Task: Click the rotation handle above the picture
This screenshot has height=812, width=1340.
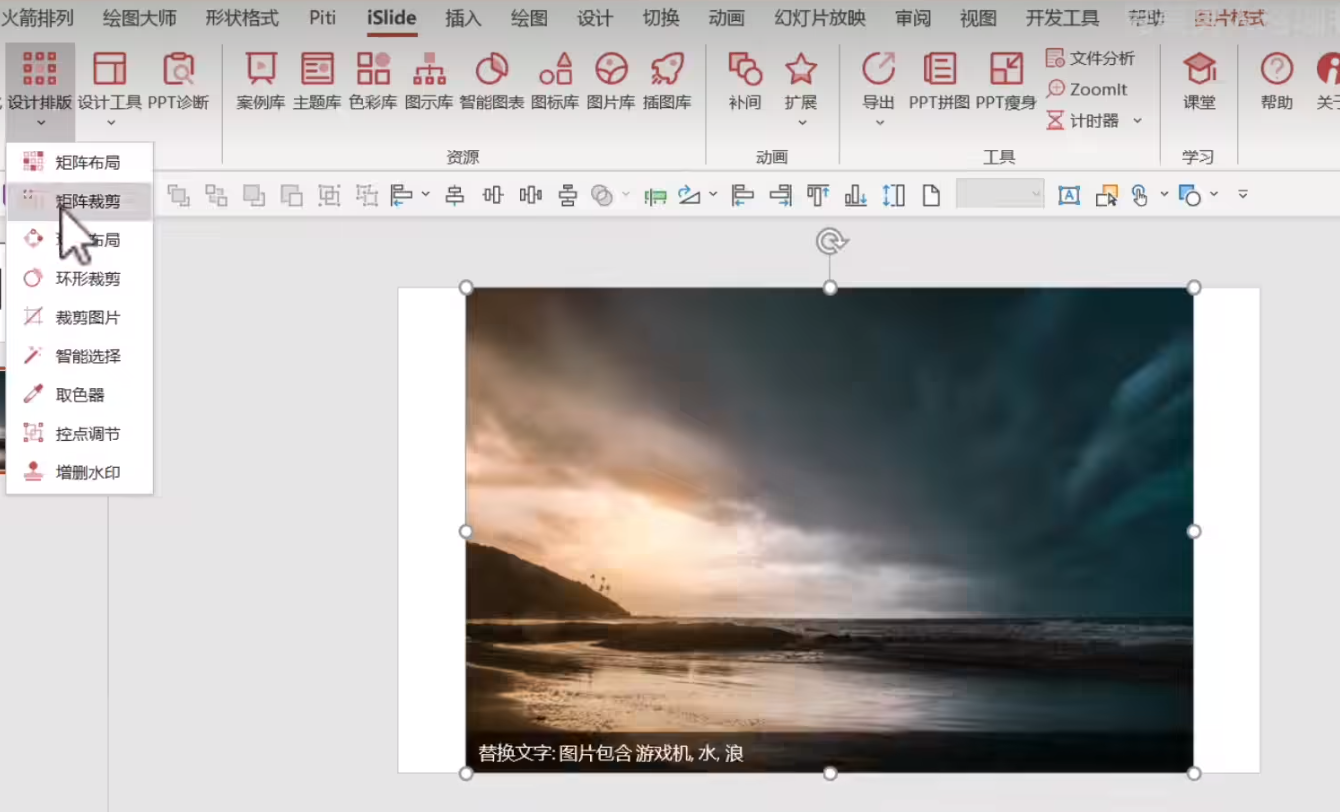Action: click(x=830, y=241)
